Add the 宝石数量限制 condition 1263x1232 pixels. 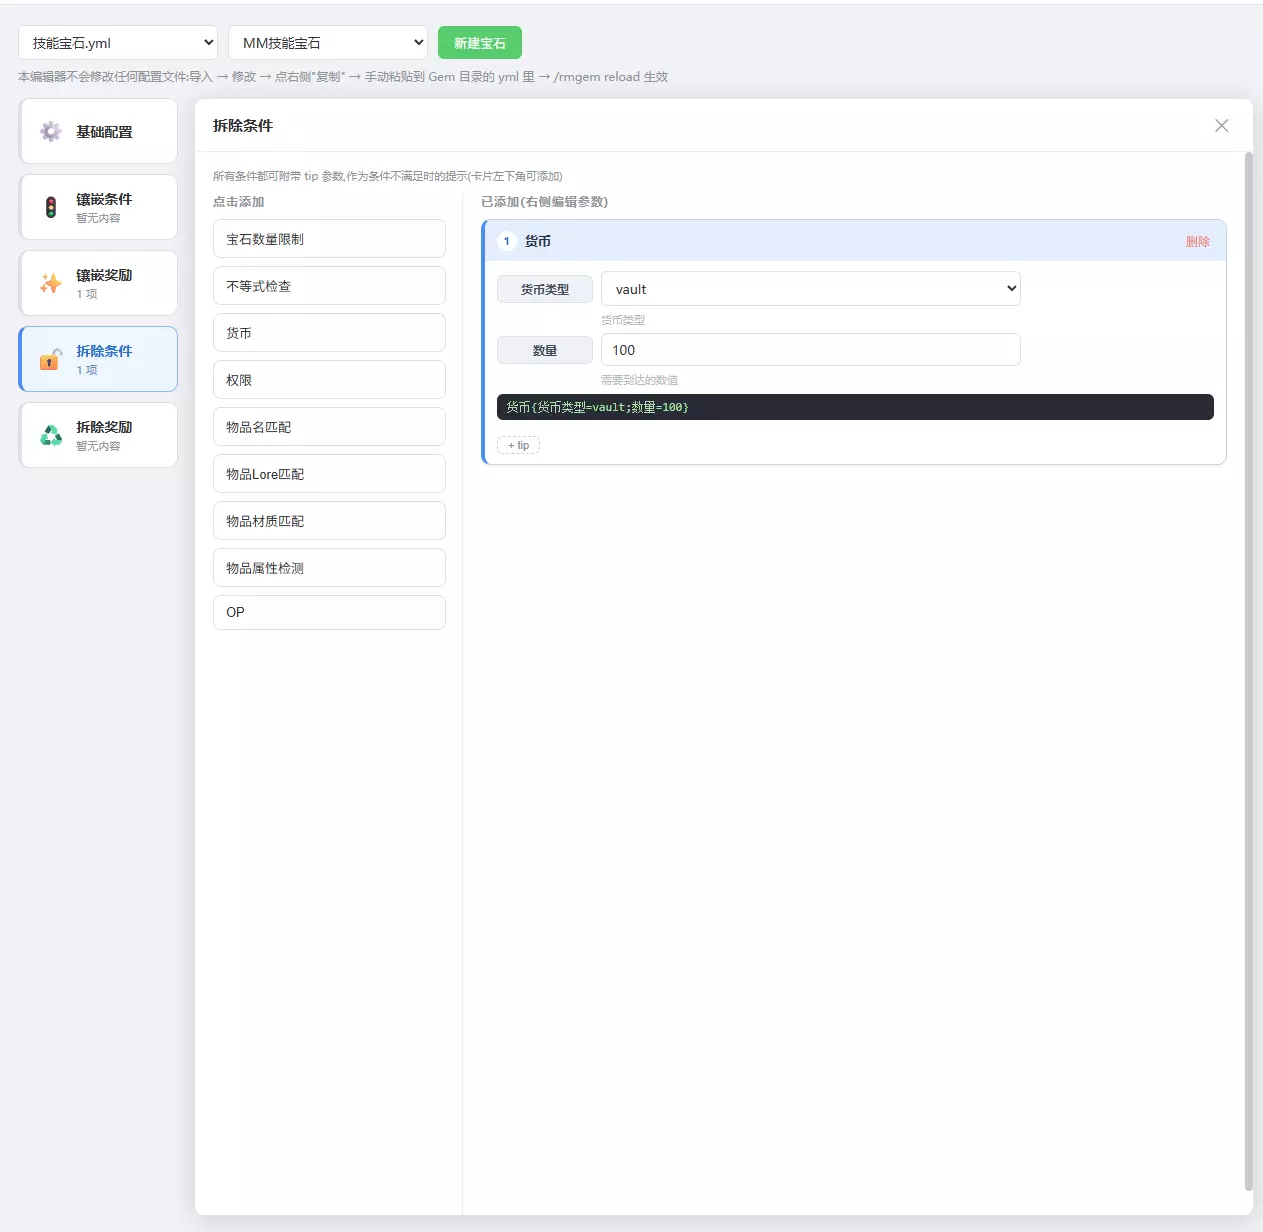point(329,239)
